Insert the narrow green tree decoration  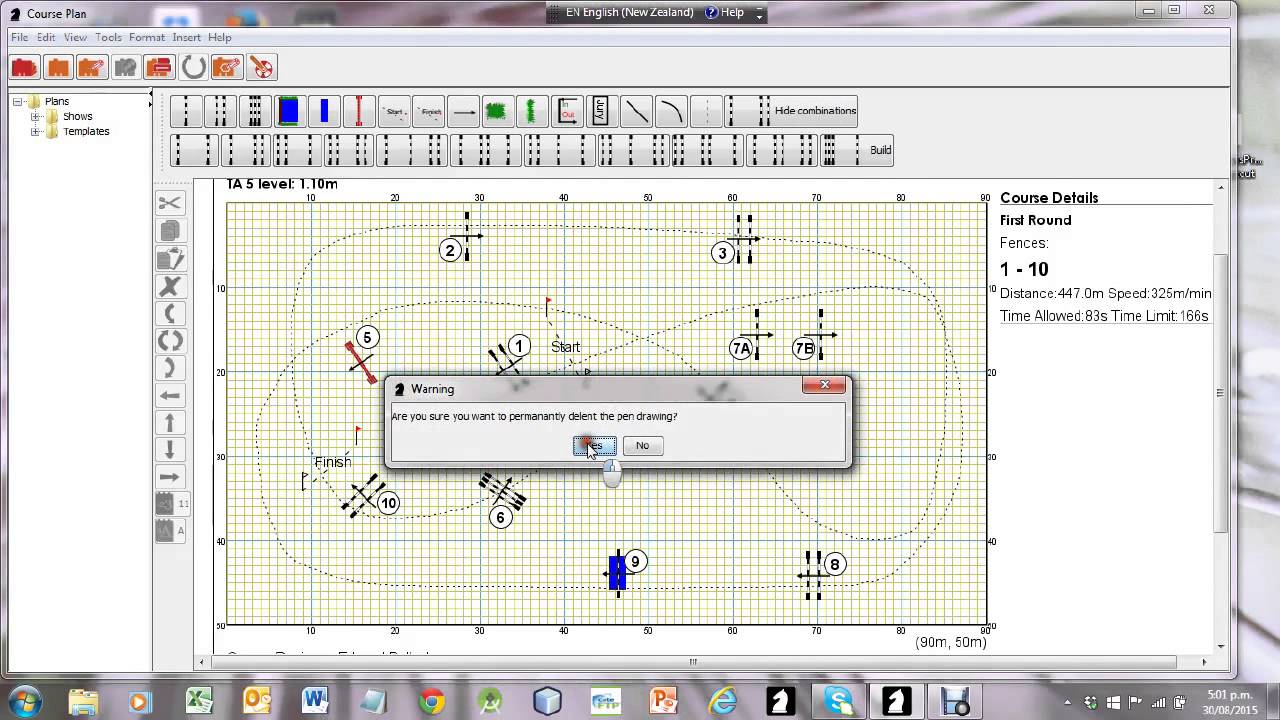point(532,111)
